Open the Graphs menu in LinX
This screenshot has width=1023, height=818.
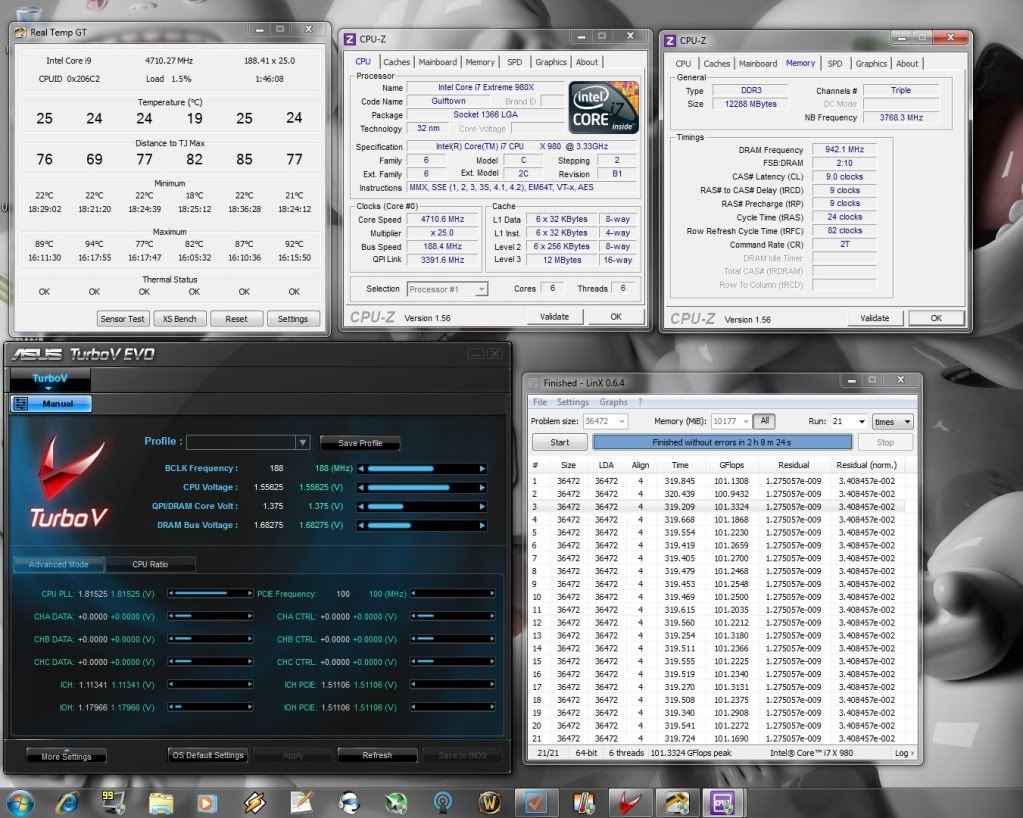[613, 402]
